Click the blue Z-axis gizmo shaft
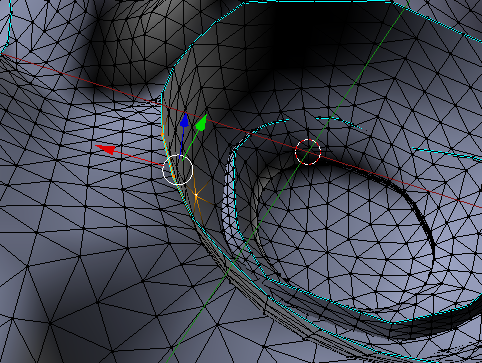Viewport: 482px width, 363px height. (182, 142)
